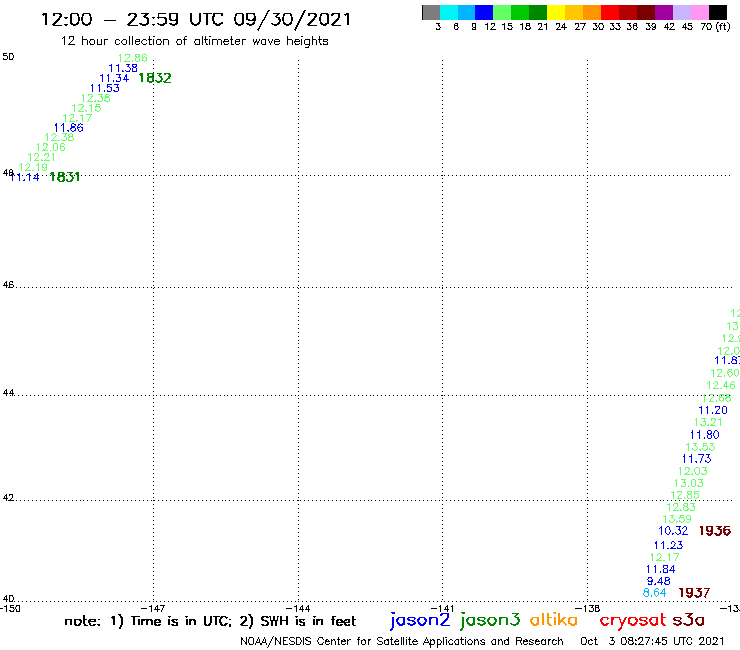
Task: Click the 12.85 wave height reading
Action: (x=685, y=495)
